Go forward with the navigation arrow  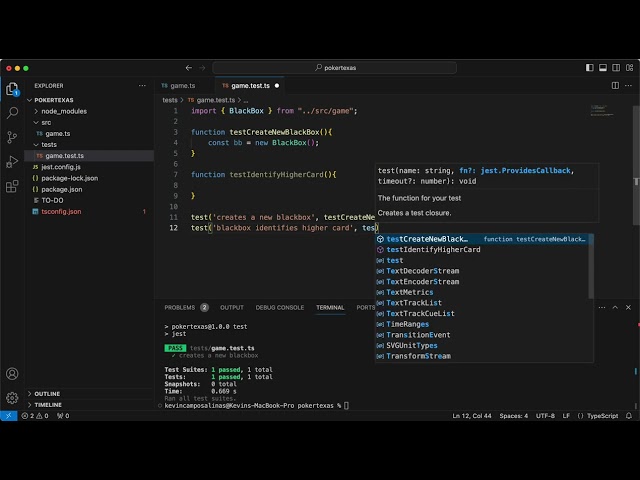coord(202,68)
